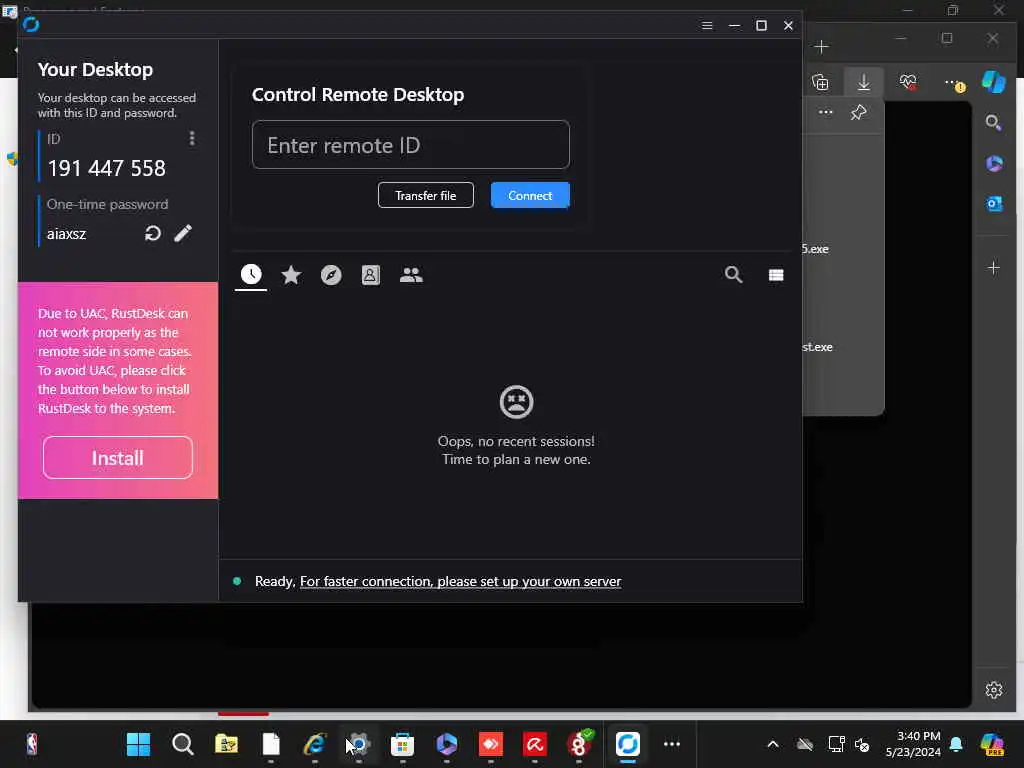
Task: Open the set up your own server link
Action: [460, 581]
